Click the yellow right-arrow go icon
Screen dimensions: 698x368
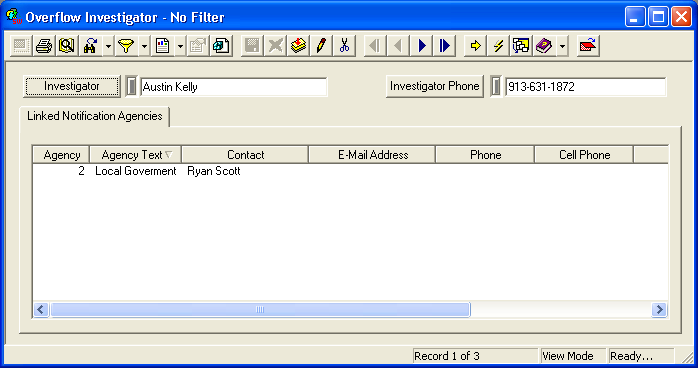coord(475,45)
